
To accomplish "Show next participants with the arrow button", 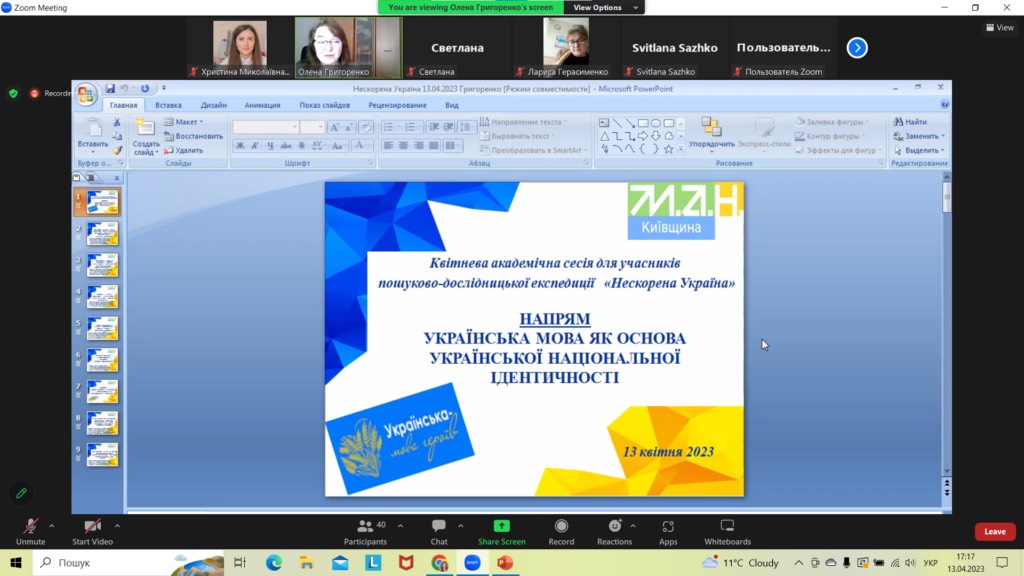I will 857,47.
